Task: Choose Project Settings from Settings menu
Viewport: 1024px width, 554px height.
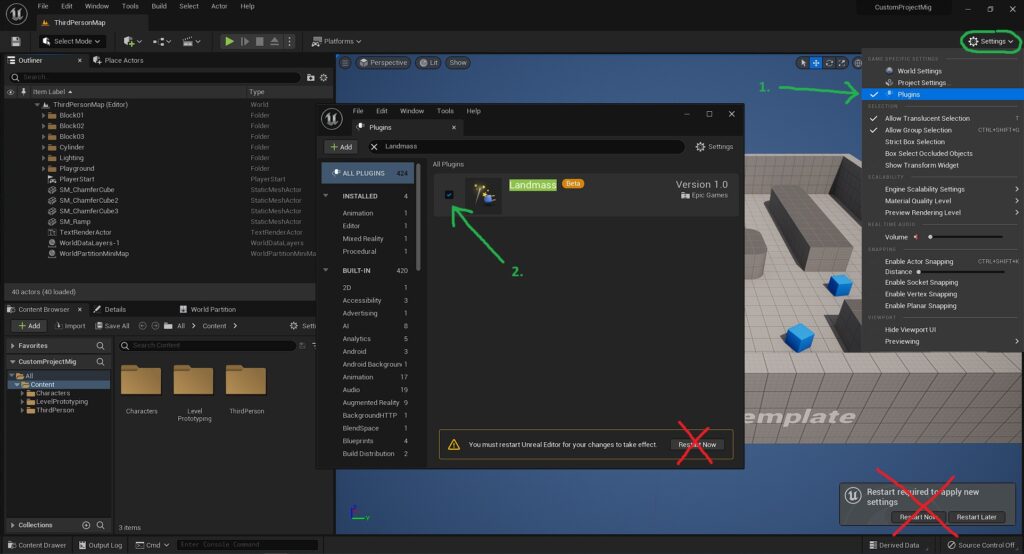Action: point(921,83)
